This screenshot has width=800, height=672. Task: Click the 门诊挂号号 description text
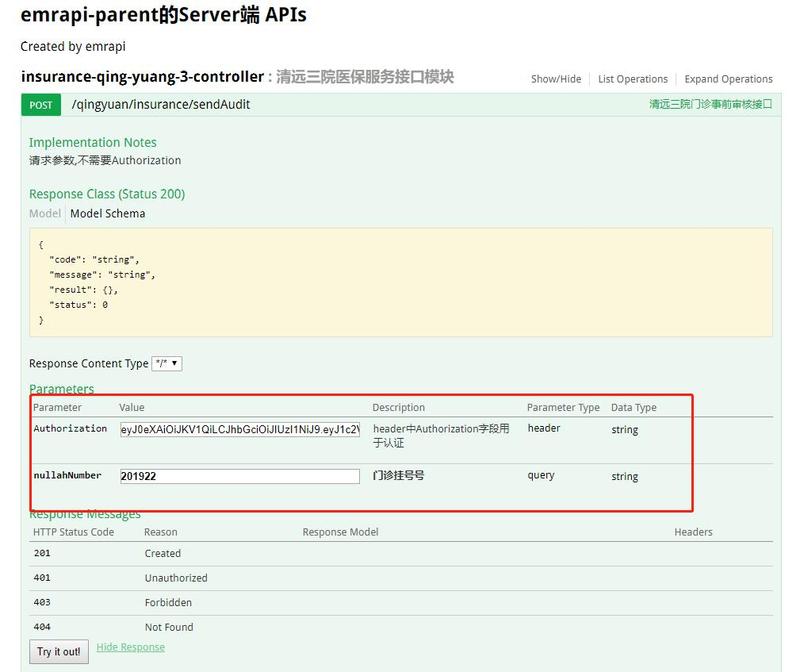pyautogui.click(x=398, y=475)
